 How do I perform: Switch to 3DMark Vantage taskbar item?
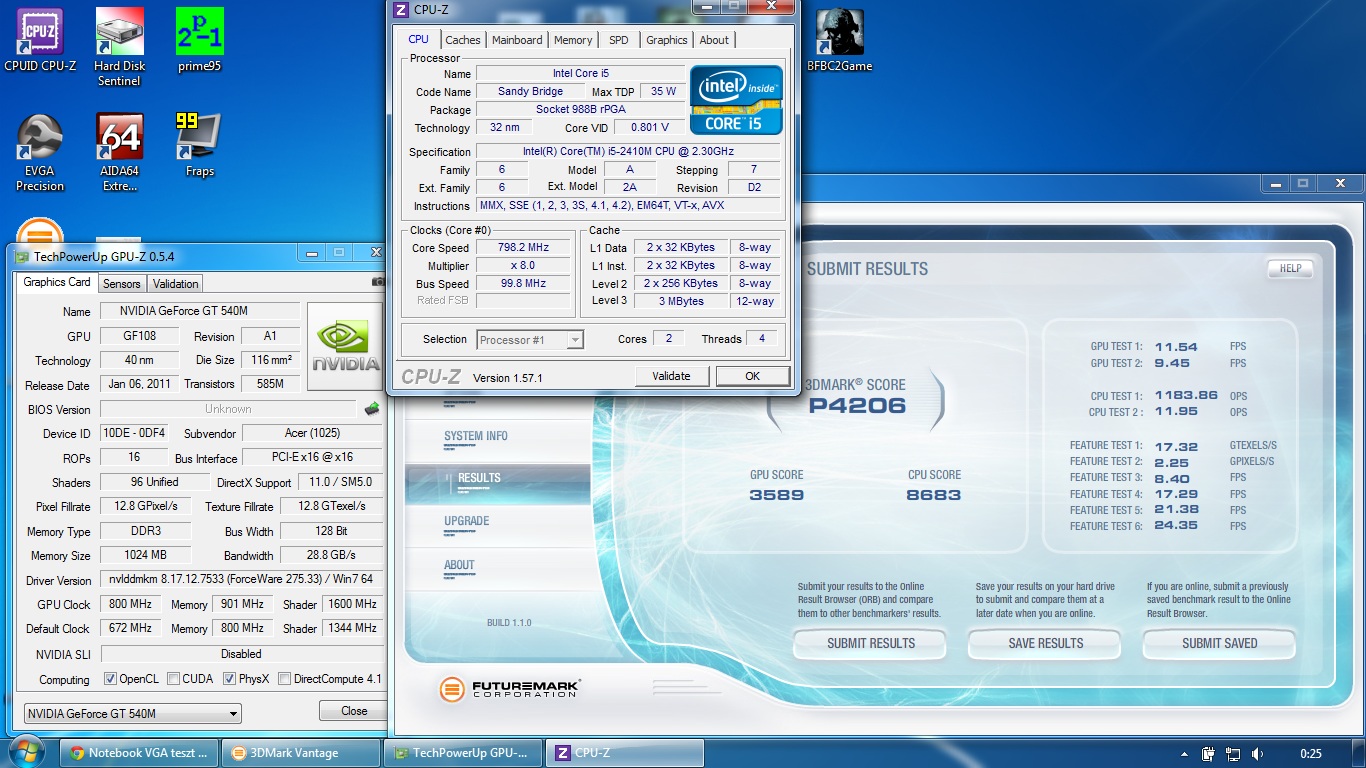(301, 753)
